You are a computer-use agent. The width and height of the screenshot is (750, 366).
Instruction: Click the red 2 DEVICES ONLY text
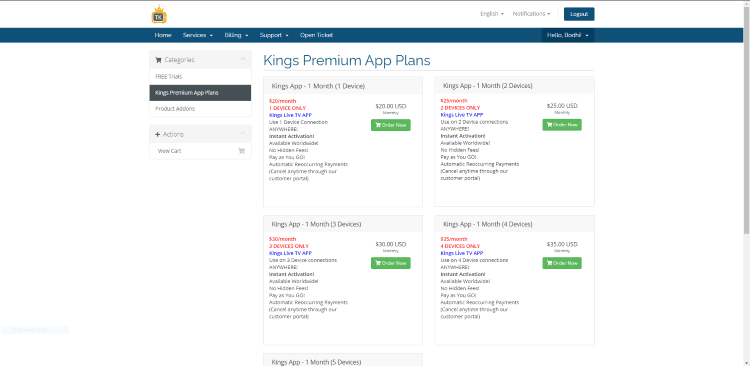click(460, 108)
